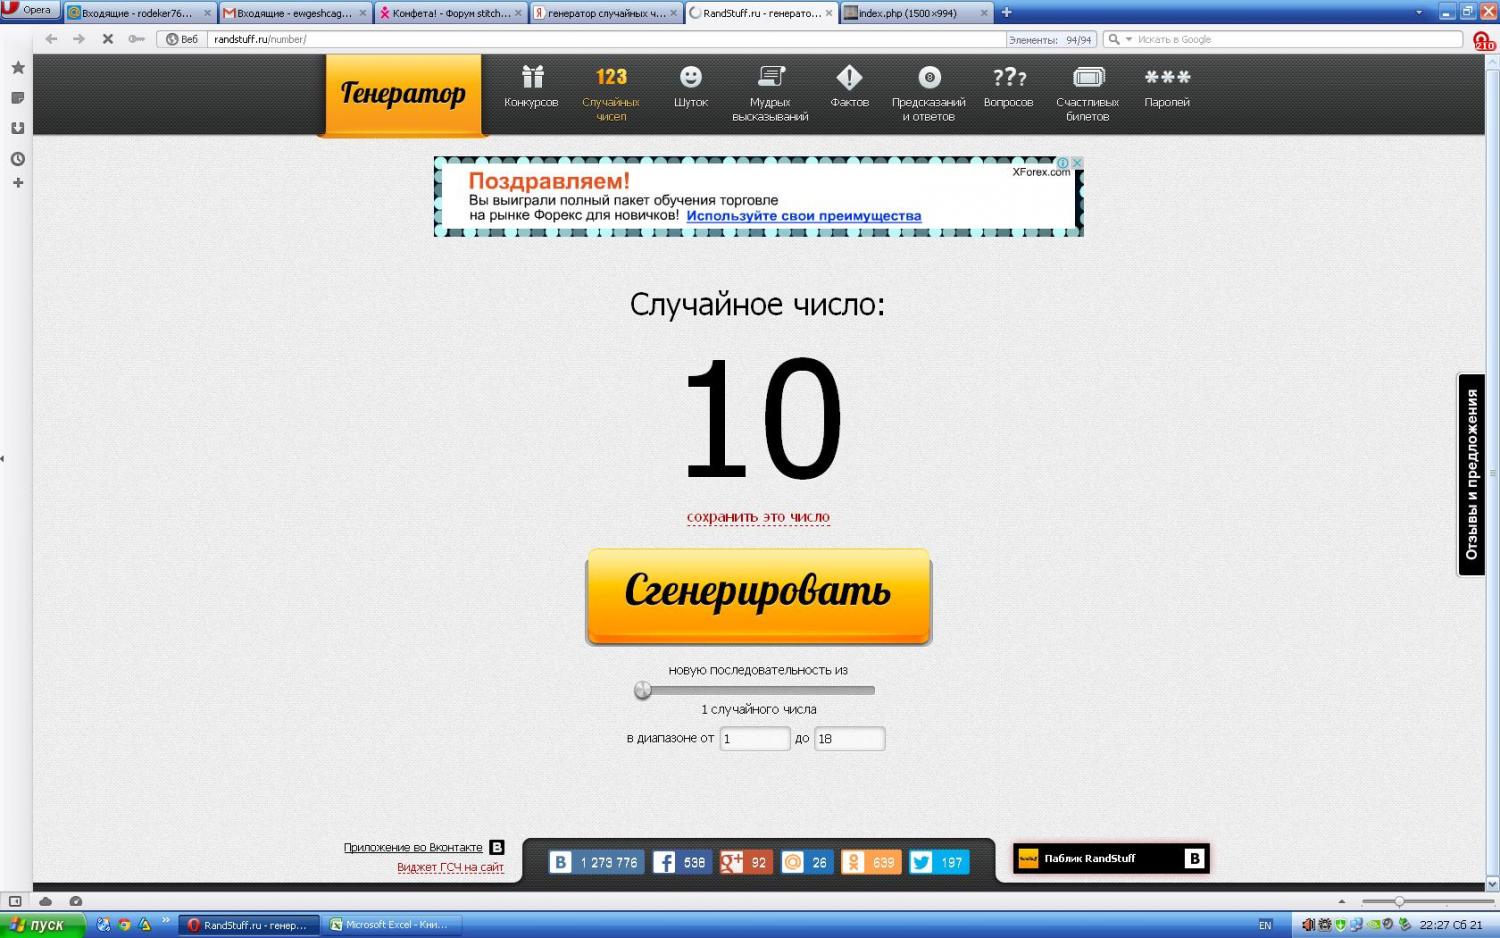Viewport: 1500px width, 938px height.
Task: Click the range maximum field containing 18
Action: pos(848,739)
